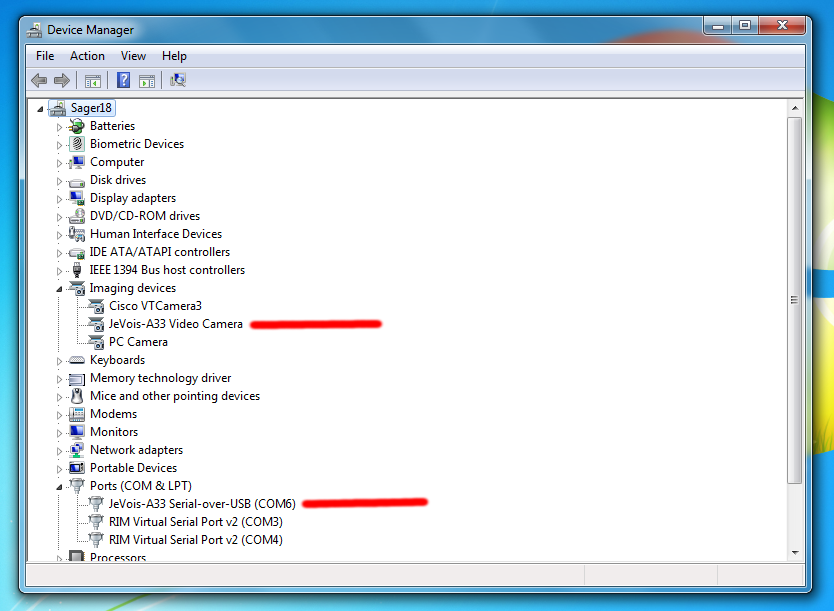Expand the Modems node
Viewport: 834px width, 611px height.
coord(60,415)
